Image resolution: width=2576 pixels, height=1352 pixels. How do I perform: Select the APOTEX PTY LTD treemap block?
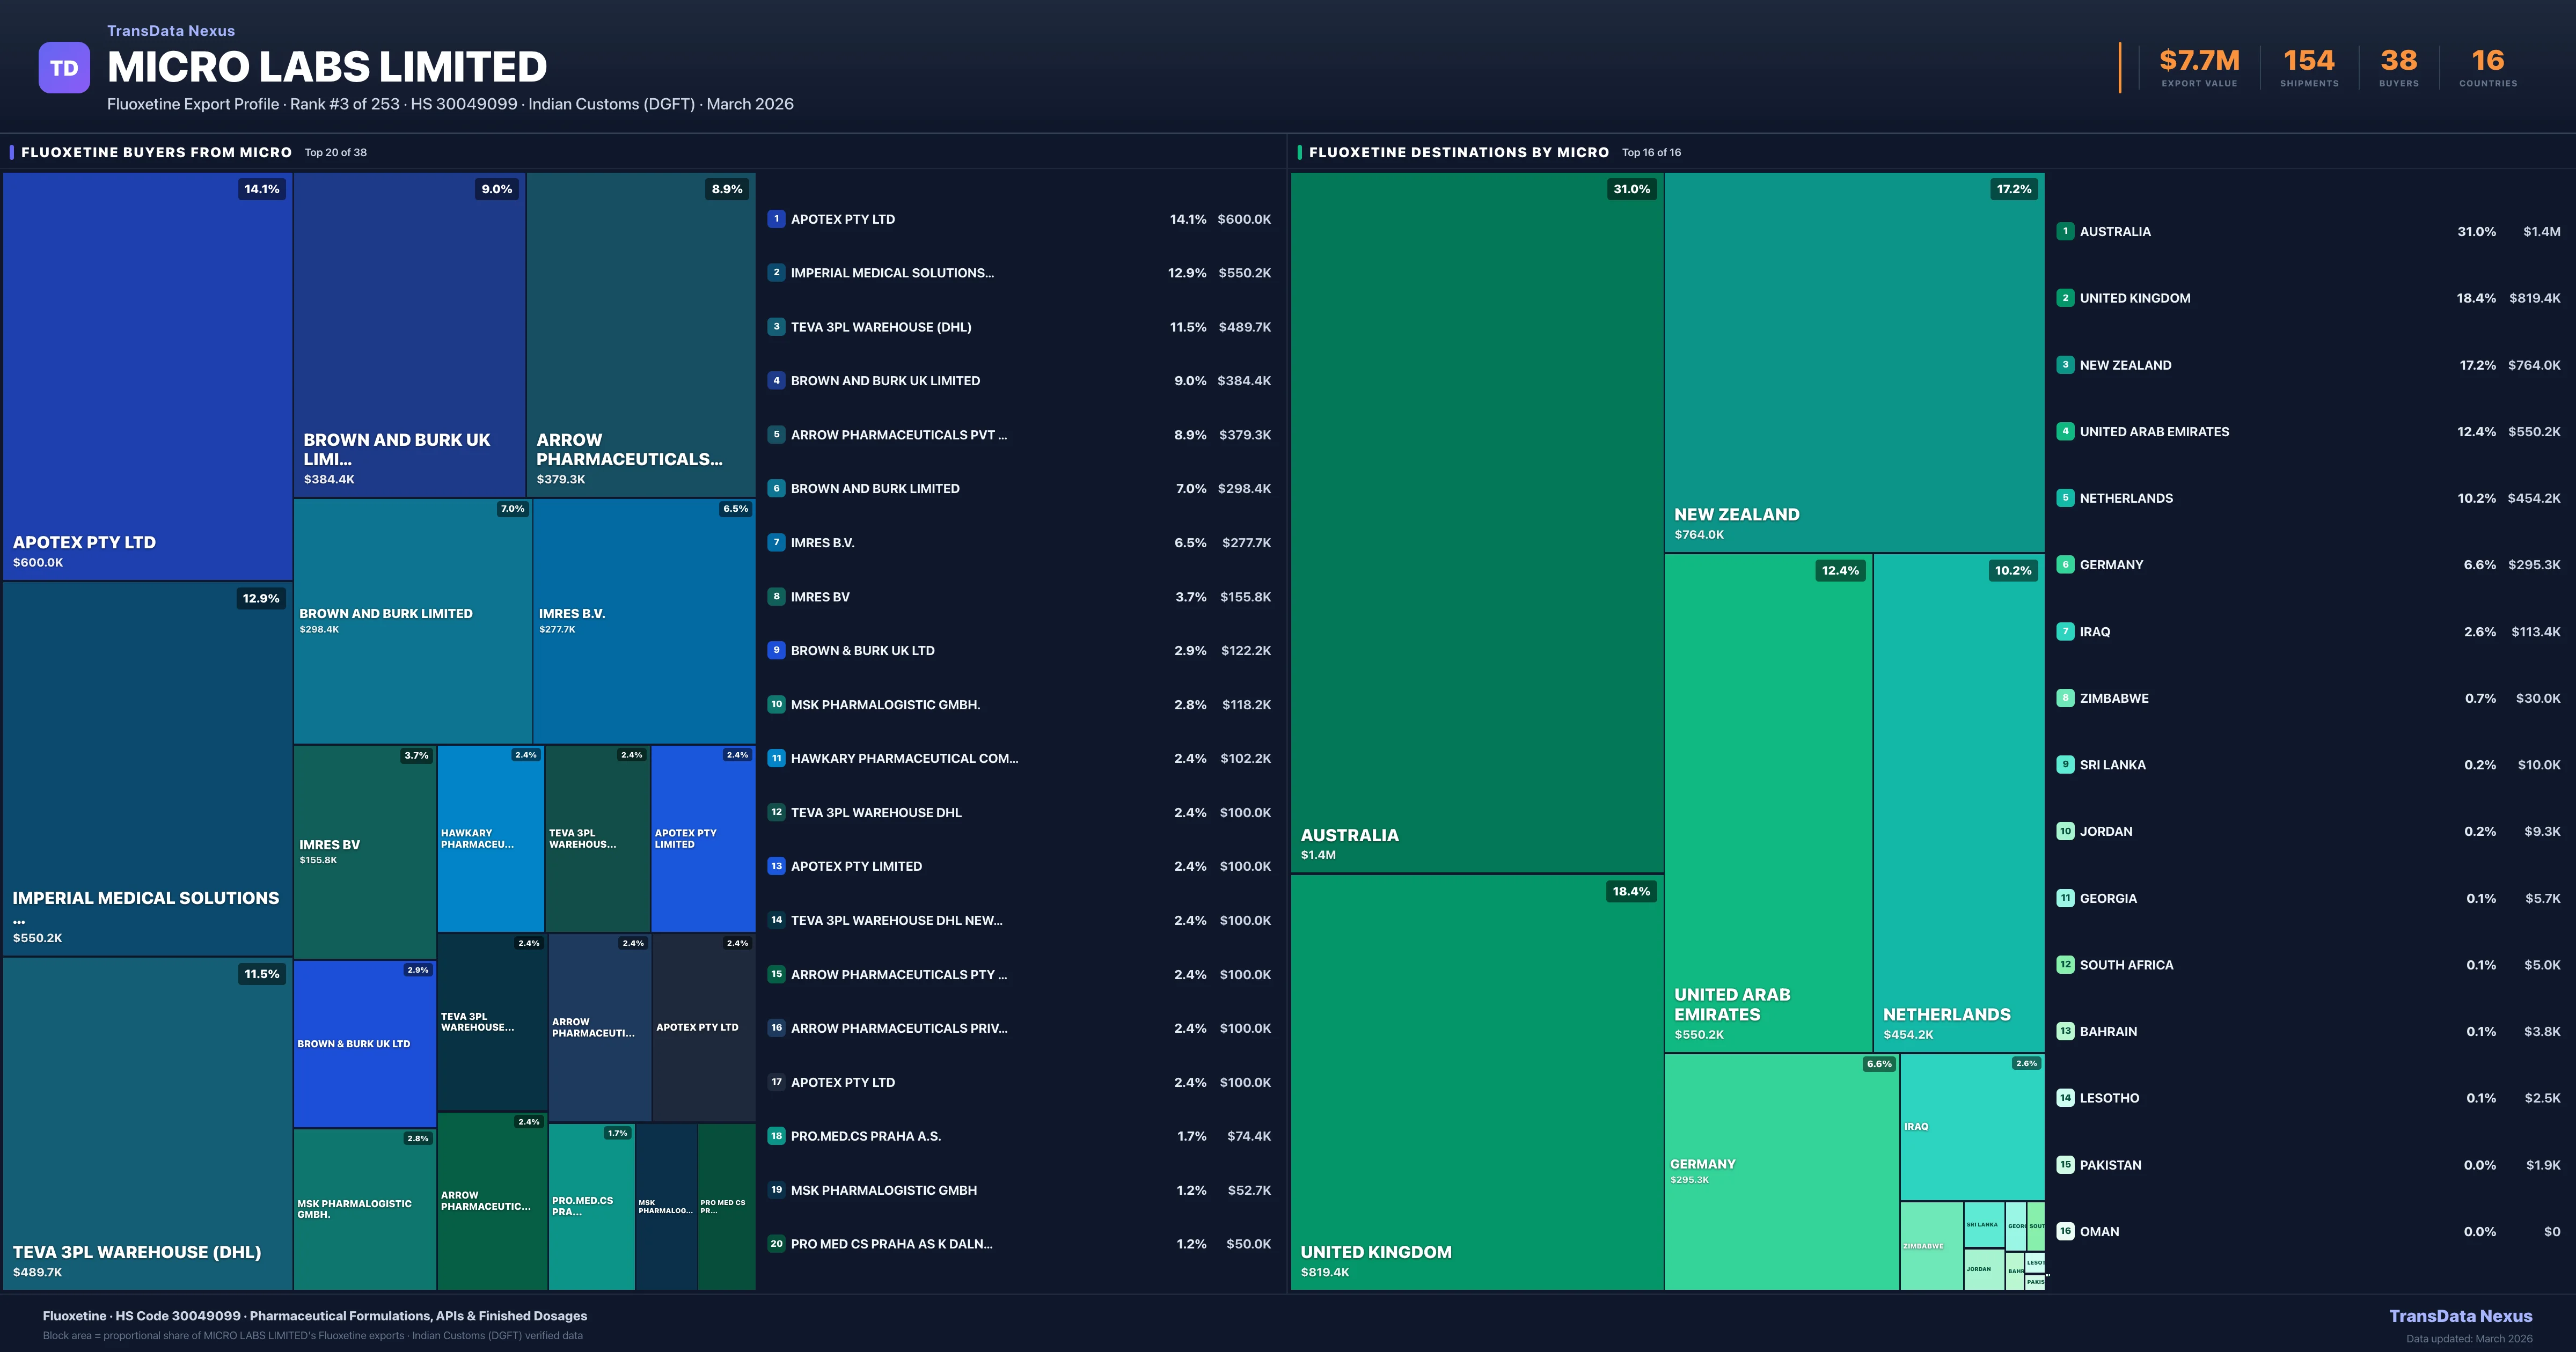(x=147, y=376)
